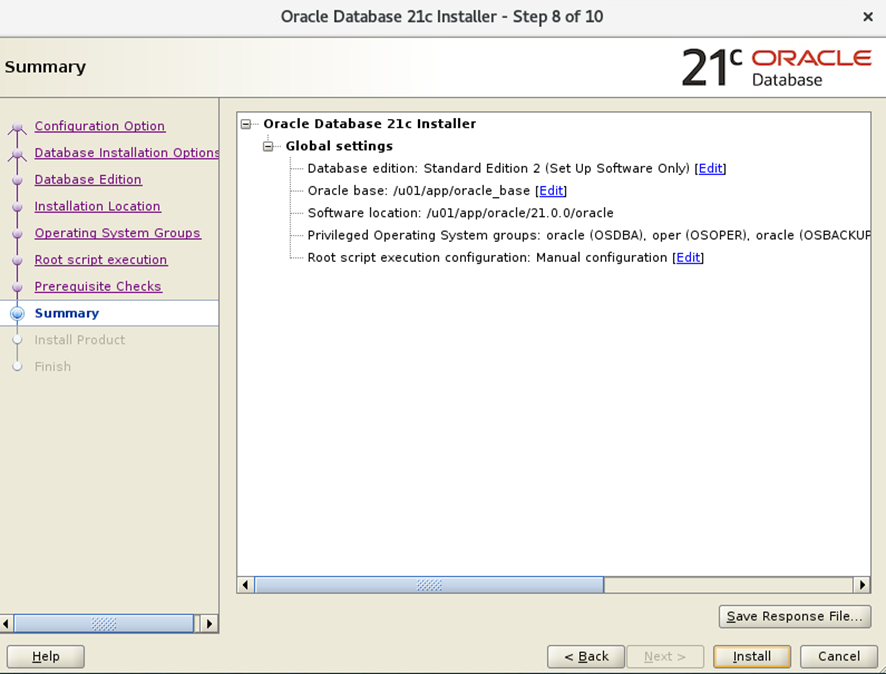Go back using the Back button
This screenshot has height=674, width=886.
tap(586, 656)
